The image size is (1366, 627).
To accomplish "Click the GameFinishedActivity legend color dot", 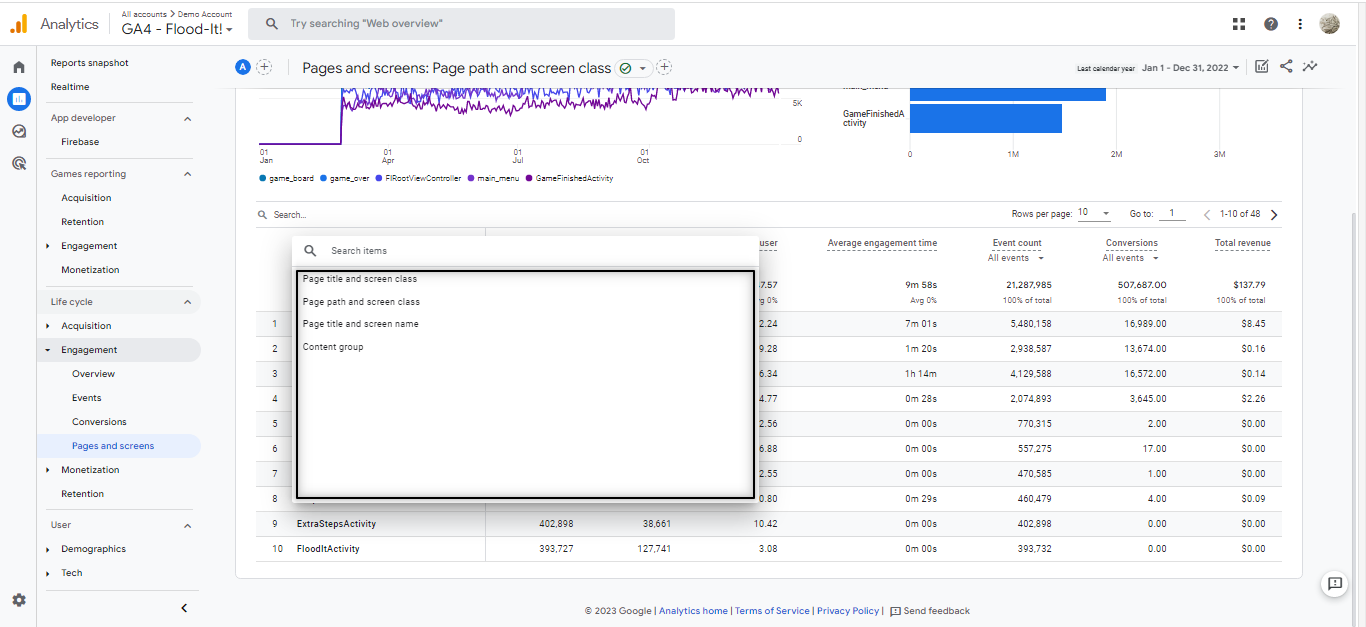I will (530, 179).
